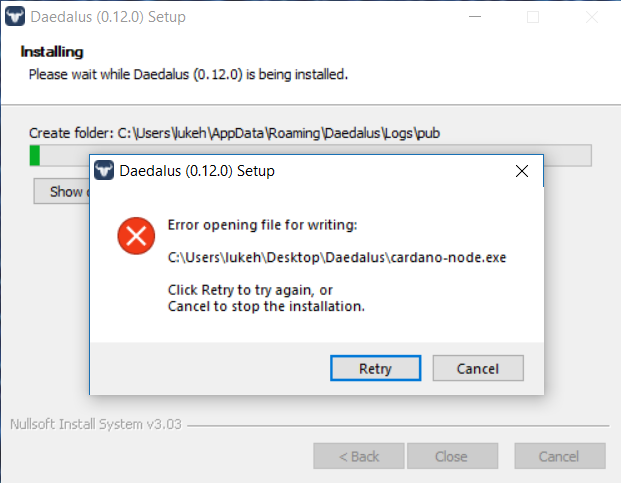
Task: Click the partially hidden Show details button
Action: coord(62,192)
